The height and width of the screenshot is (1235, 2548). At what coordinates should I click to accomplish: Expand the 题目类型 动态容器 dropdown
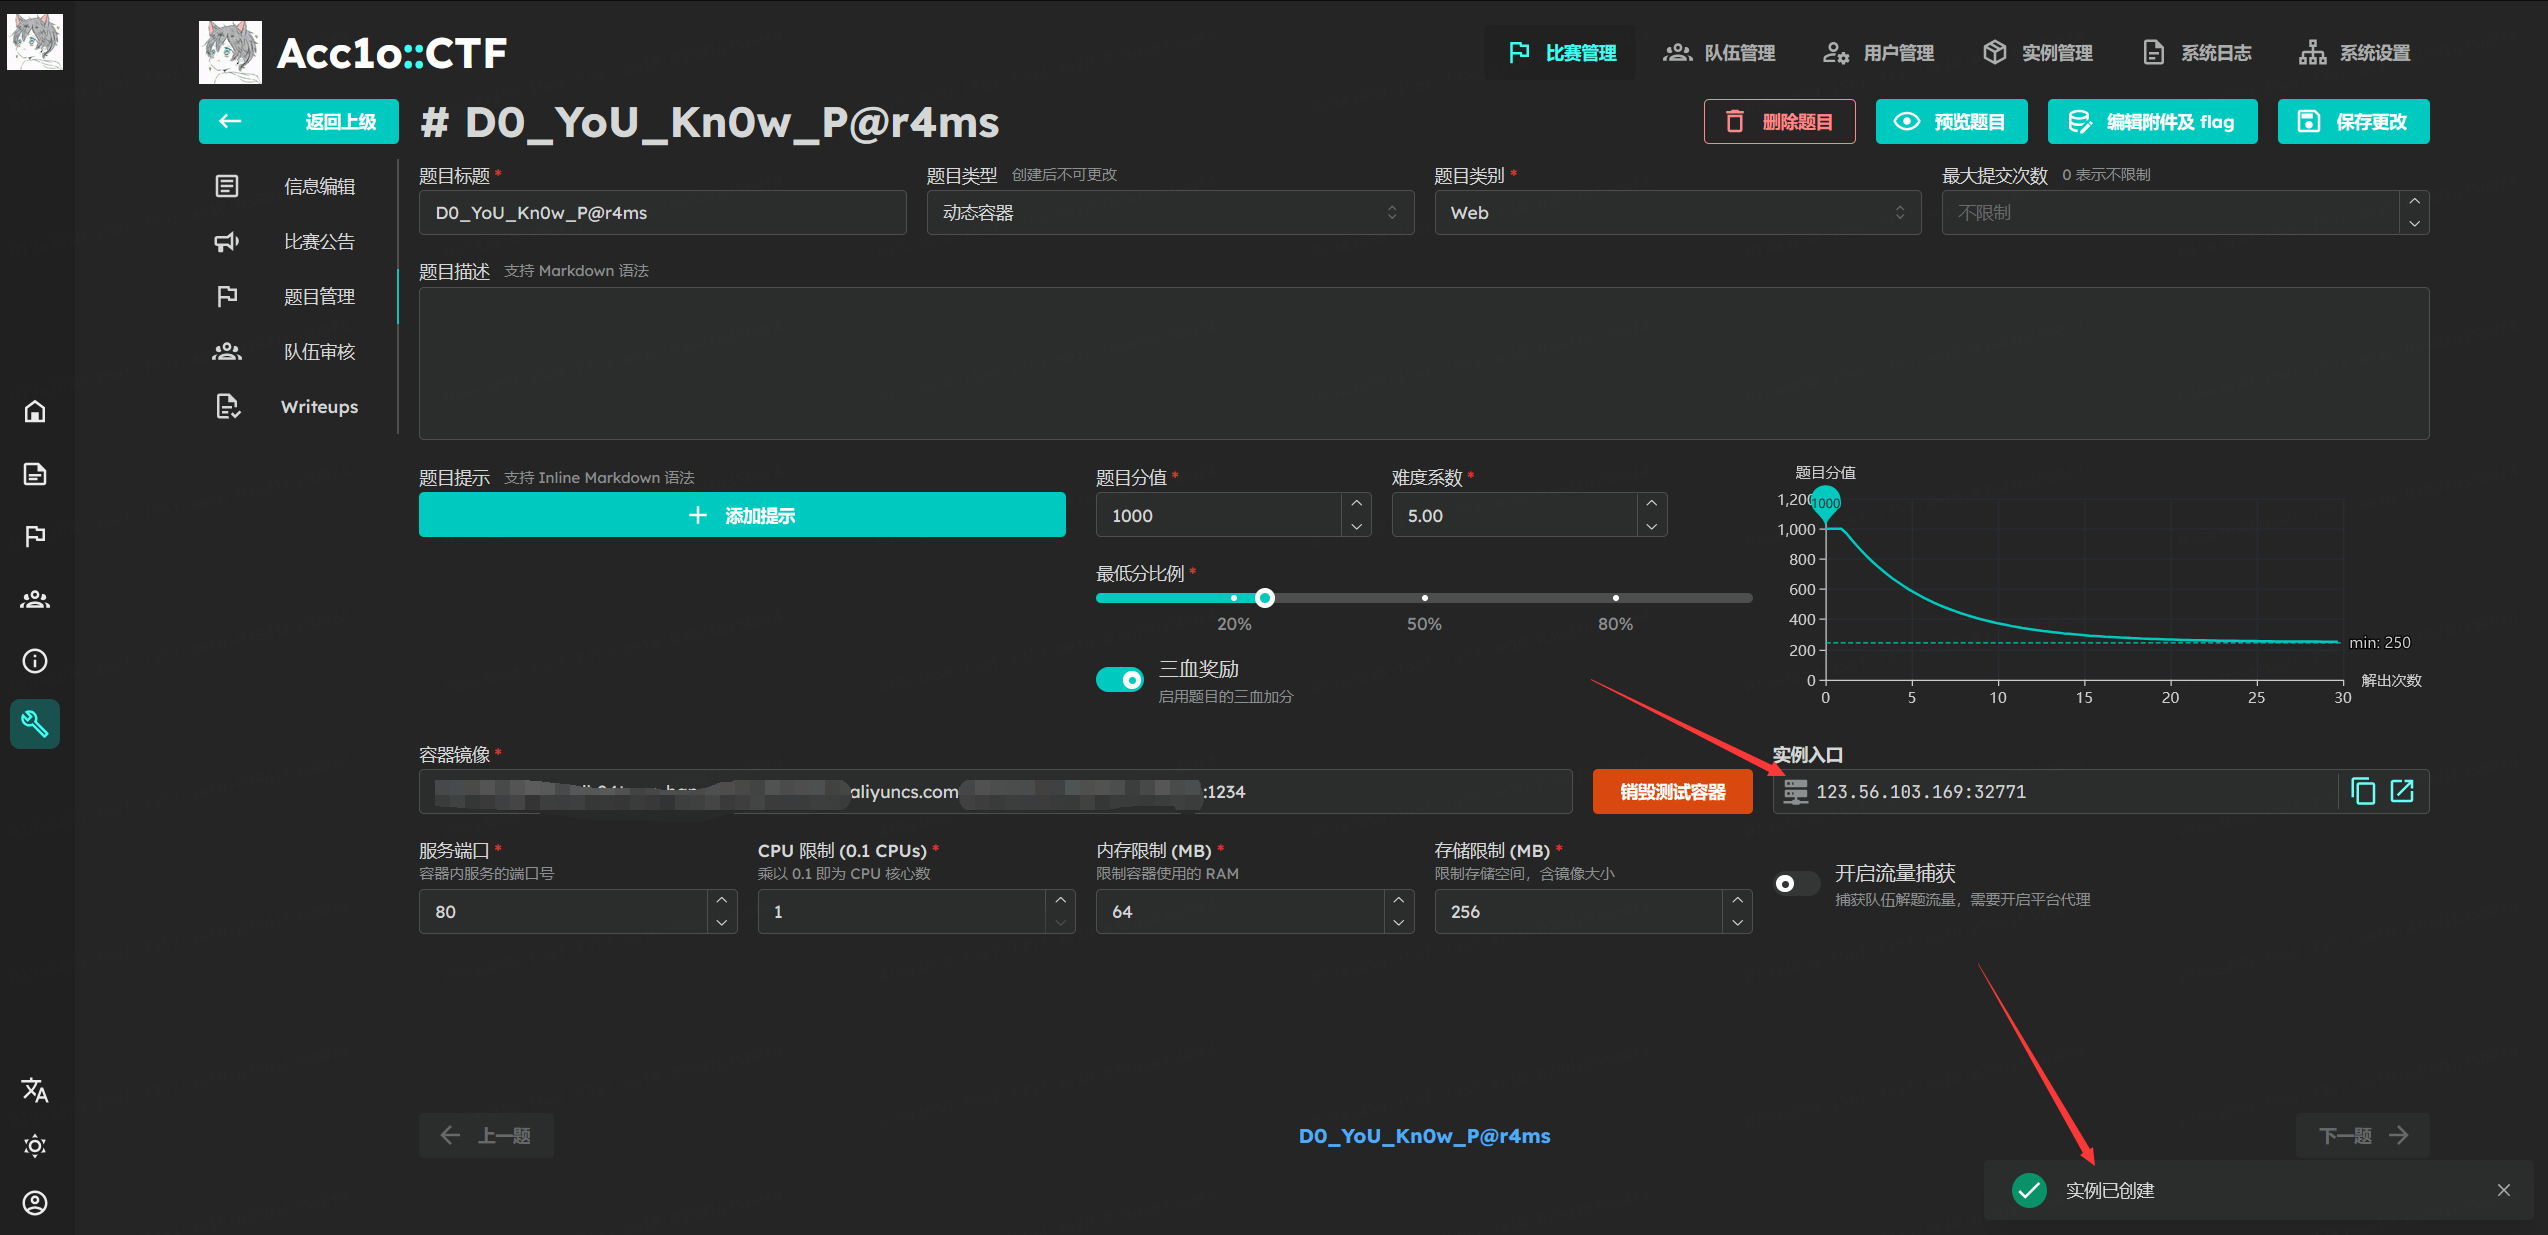(1169, 213)
